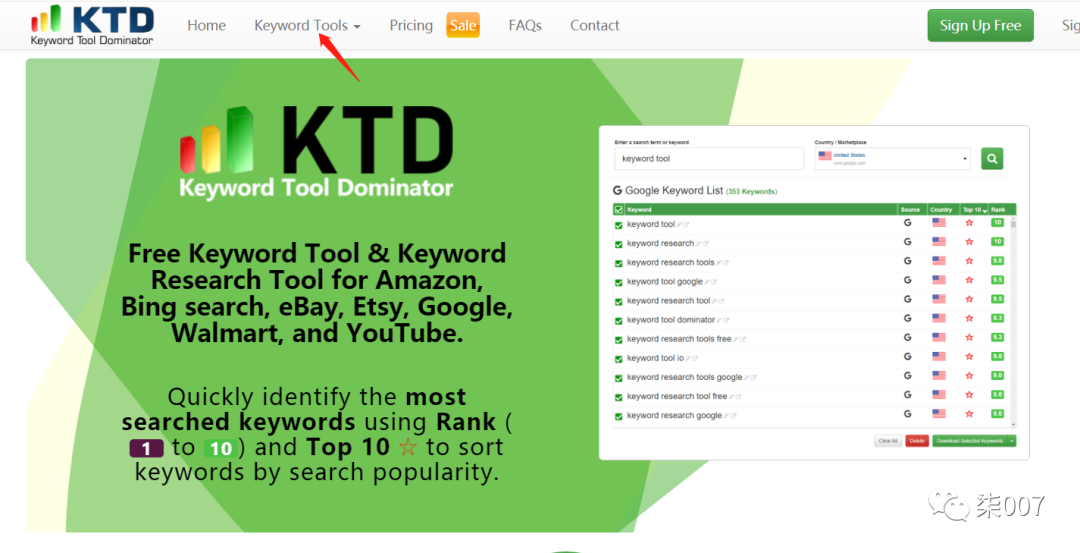Uncheck the 'keyword research' row checkbox
Image resolution: width=1080 pixels, height=553 pixels.
(x=619, y=244)
